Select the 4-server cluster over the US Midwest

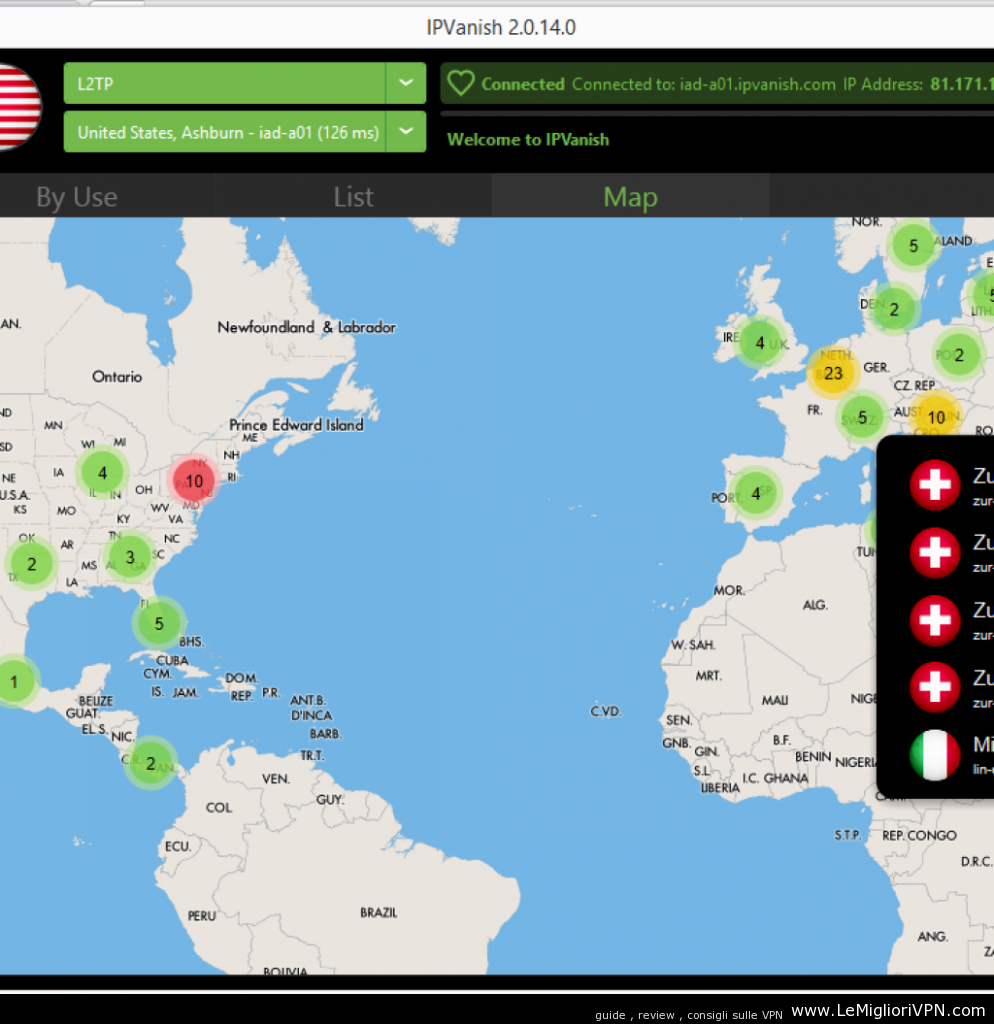[x=103, y=473]
